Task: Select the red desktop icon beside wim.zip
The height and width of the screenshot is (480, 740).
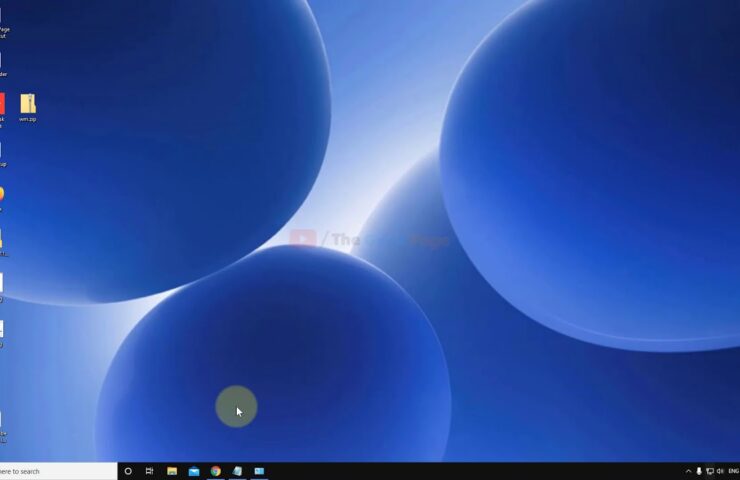Action: [x=2, y=104]
